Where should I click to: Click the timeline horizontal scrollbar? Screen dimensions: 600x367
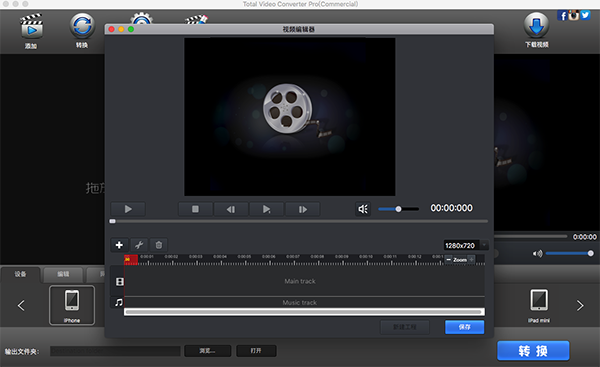coord(304,312)
